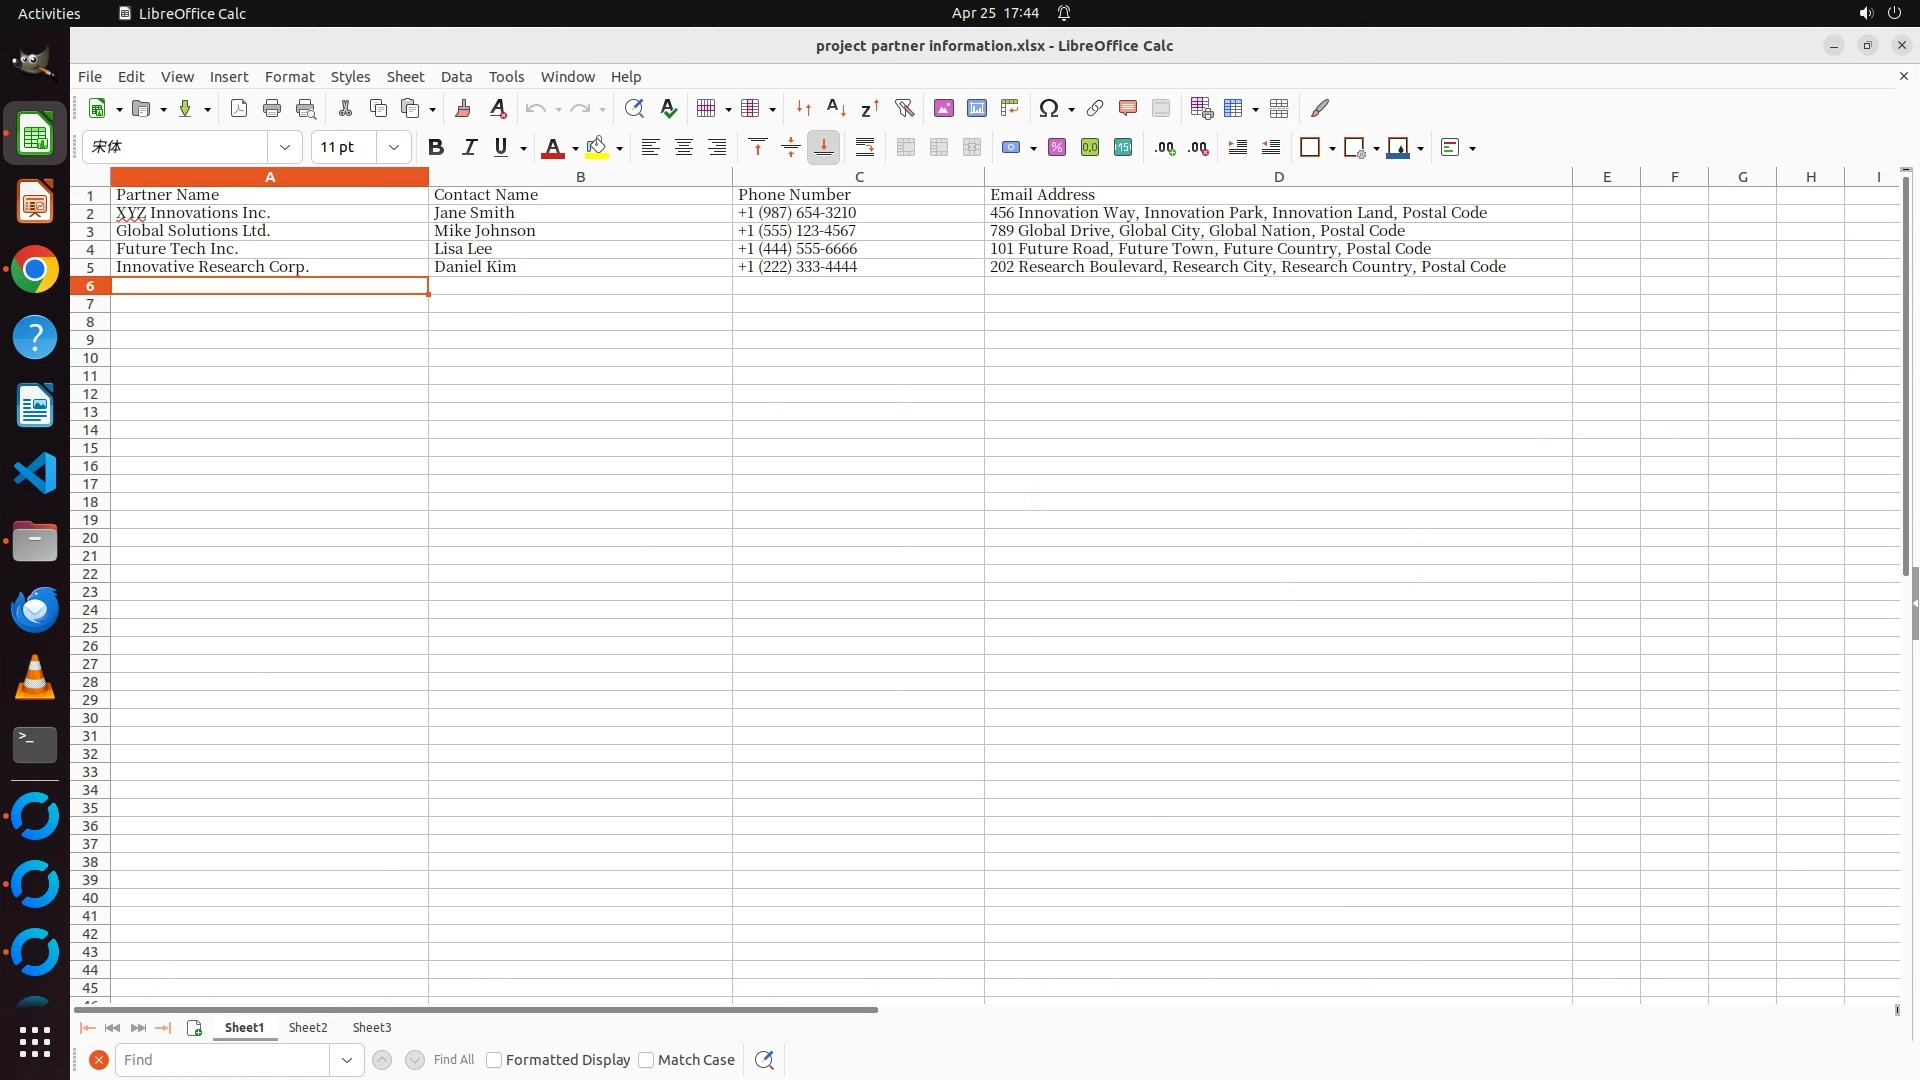Screen dimensions: 1920x1080
Task: Click the Format as Percent icon
Action: tap(1056, 148)
